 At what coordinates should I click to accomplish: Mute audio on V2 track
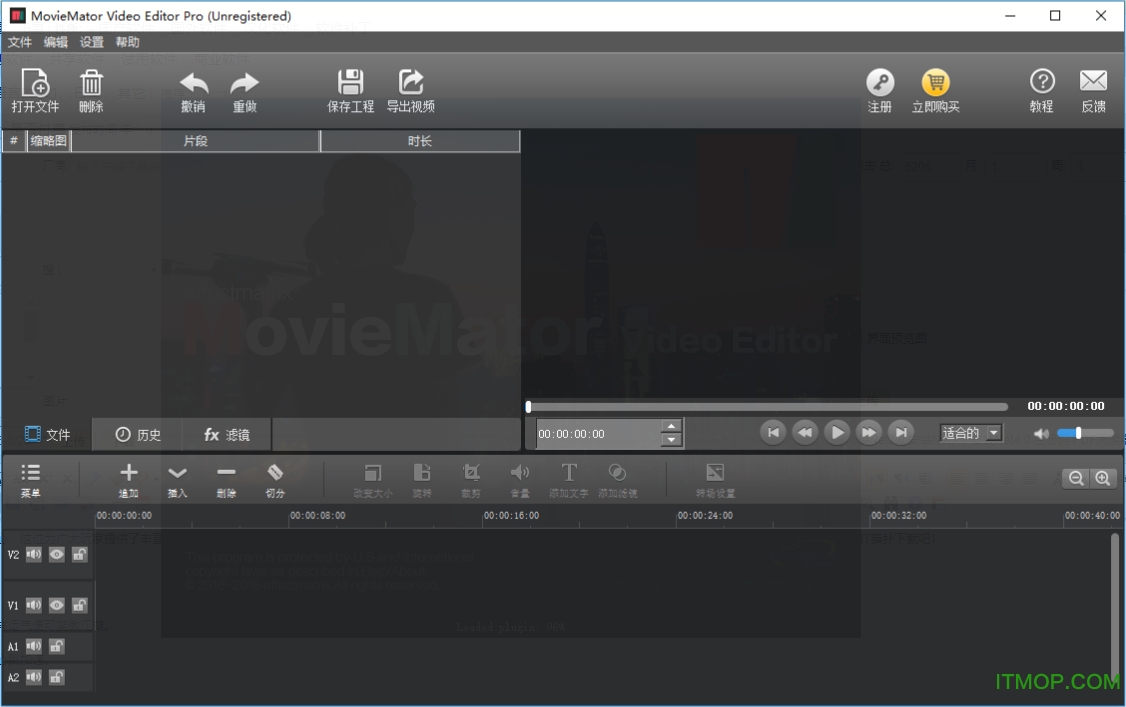coord(34,554)
